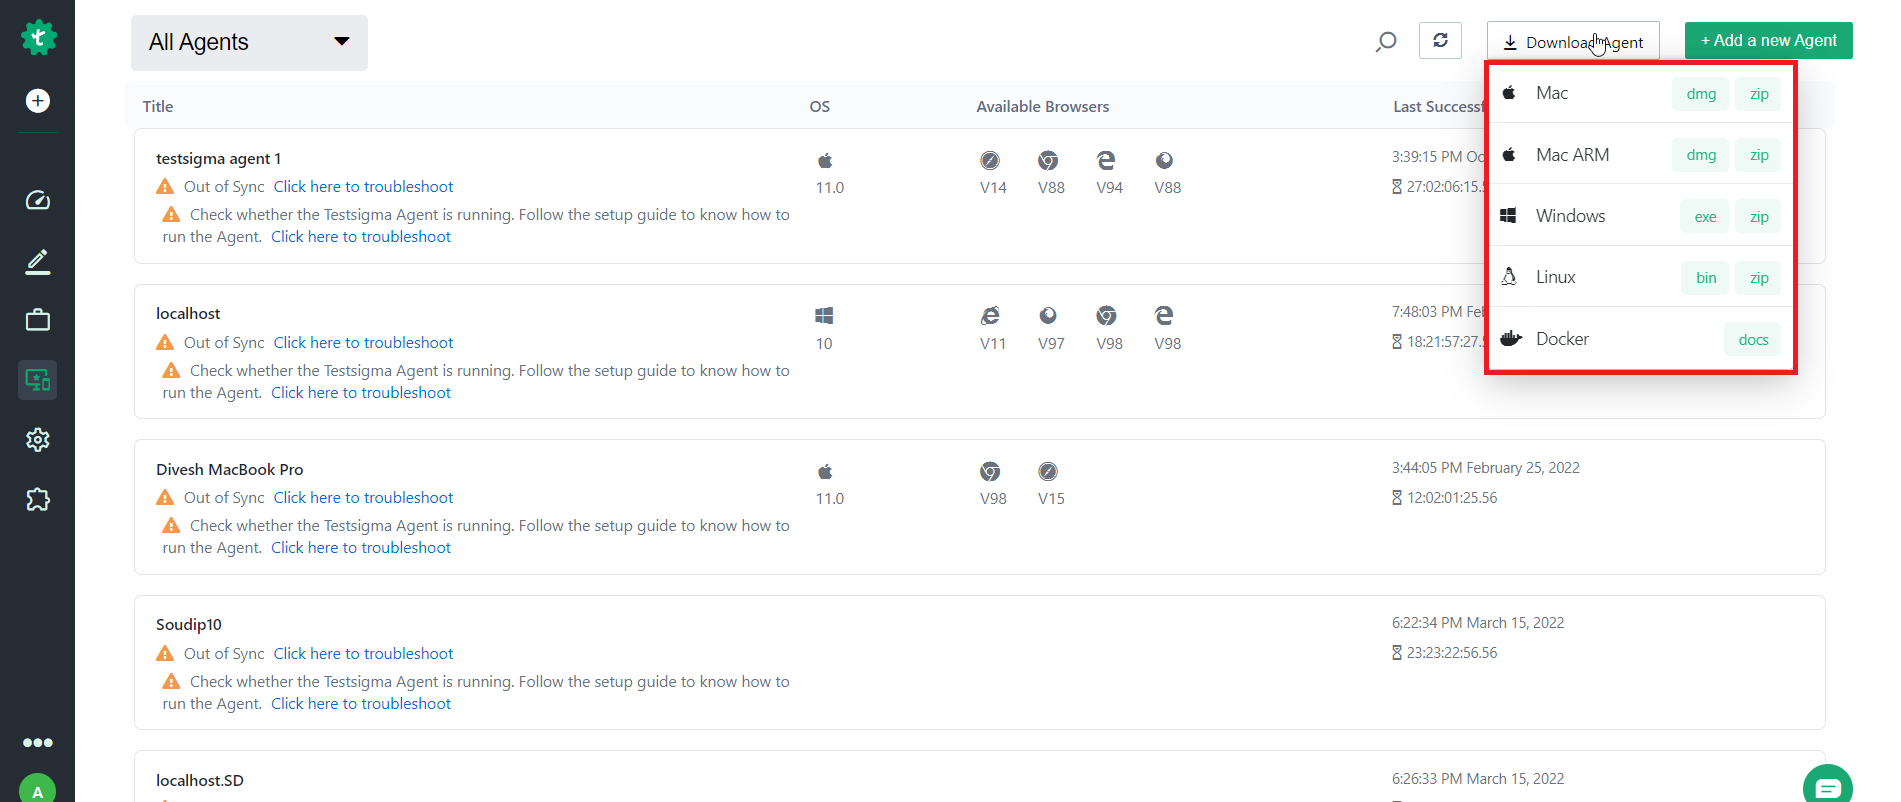Click the OS column header
The width and height of the screenshot is (1901, 802).
(820, 107)
